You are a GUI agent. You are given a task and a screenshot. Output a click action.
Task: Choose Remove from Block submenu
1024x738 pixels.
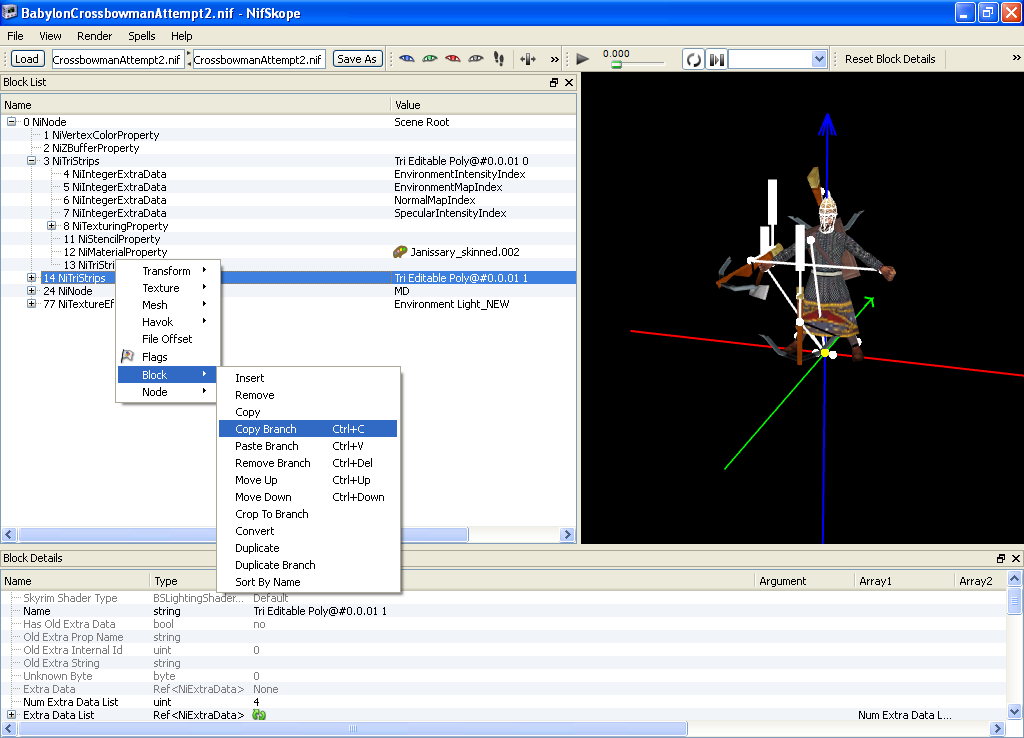click(308, 395)
